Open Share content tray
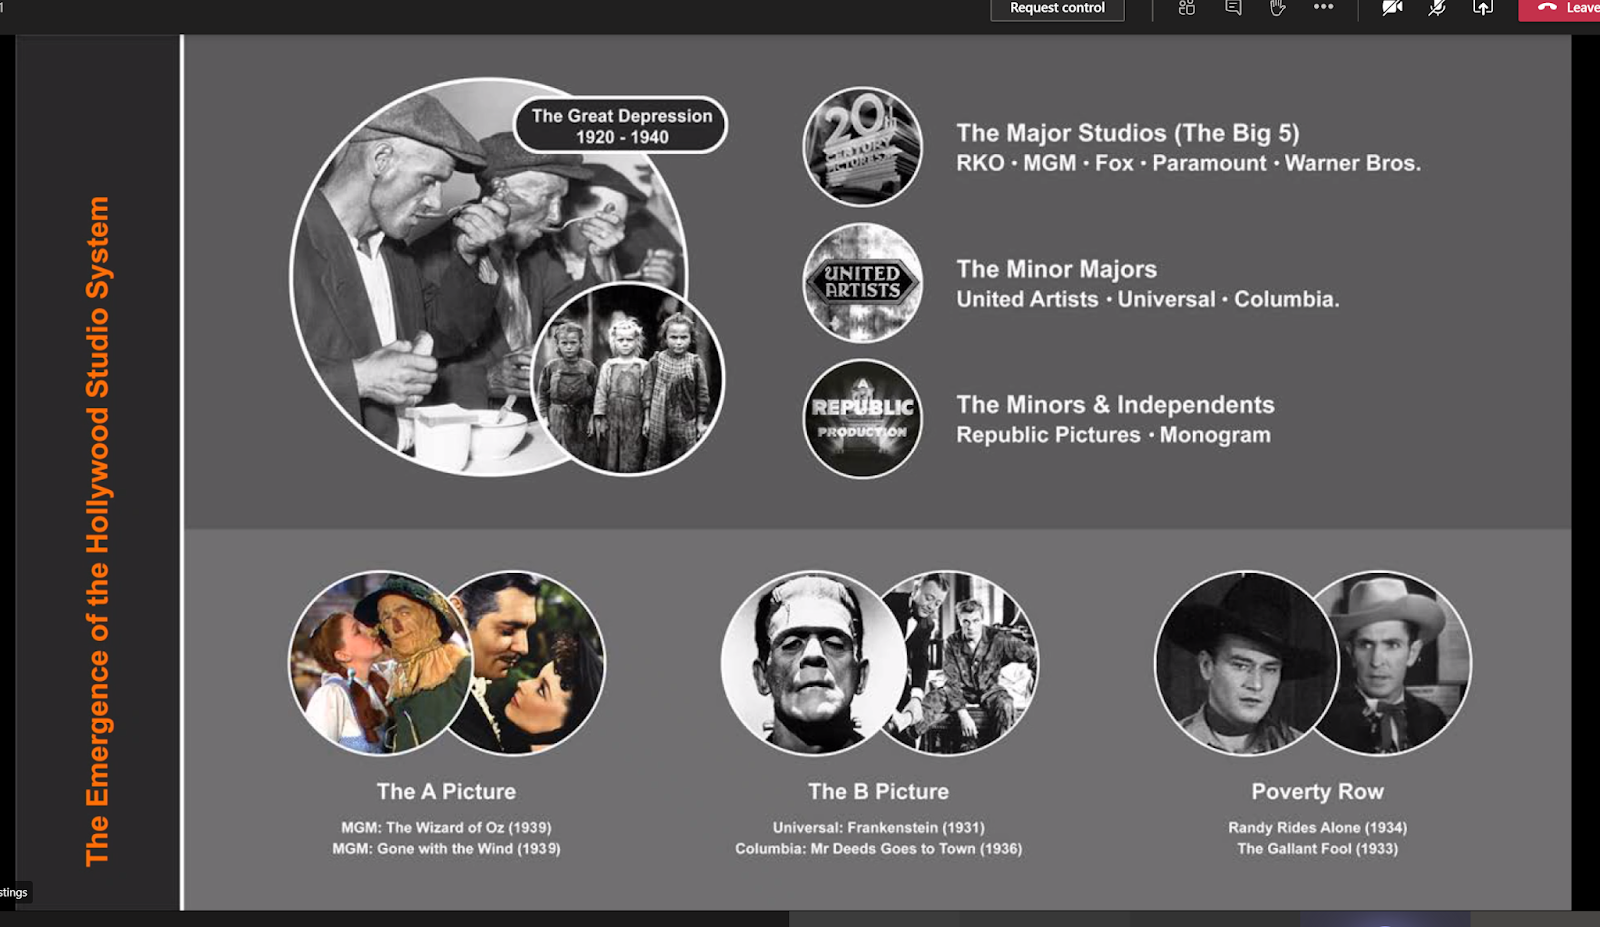Image resolution: width=1600 pixels, height=927 pixels. pos(1483,8)
